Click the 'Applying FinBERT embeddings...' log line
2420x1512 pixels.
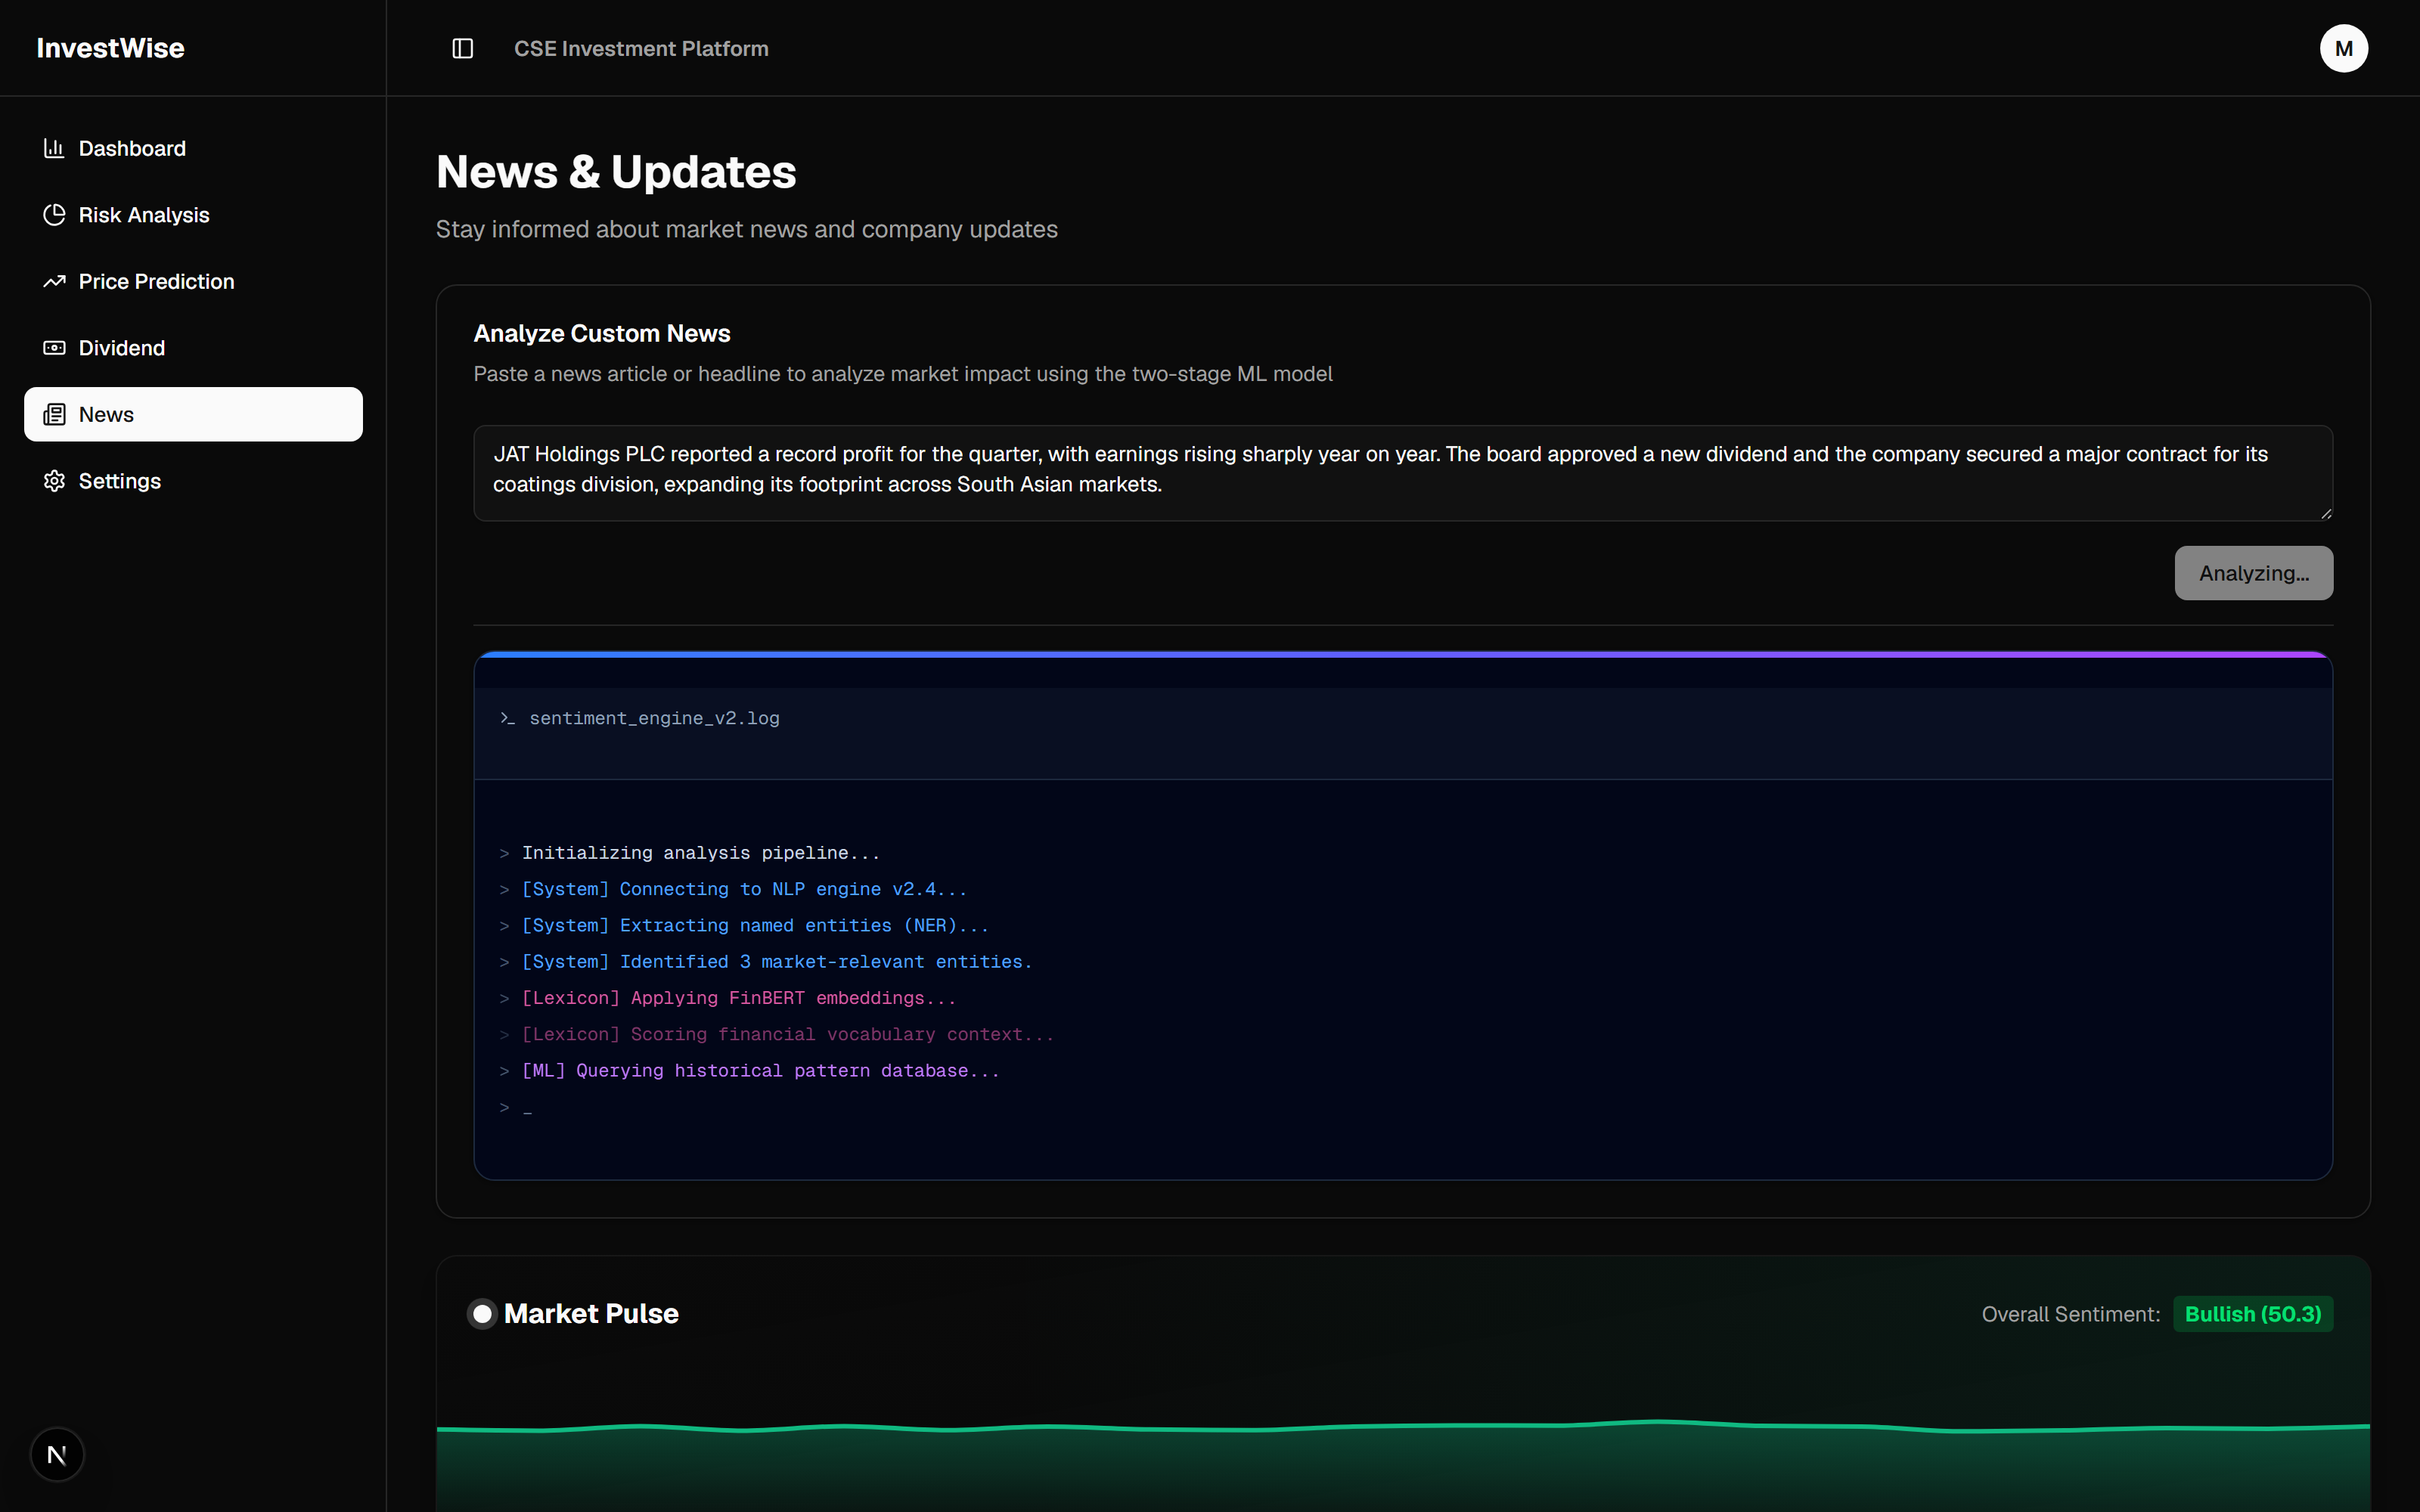739,998
